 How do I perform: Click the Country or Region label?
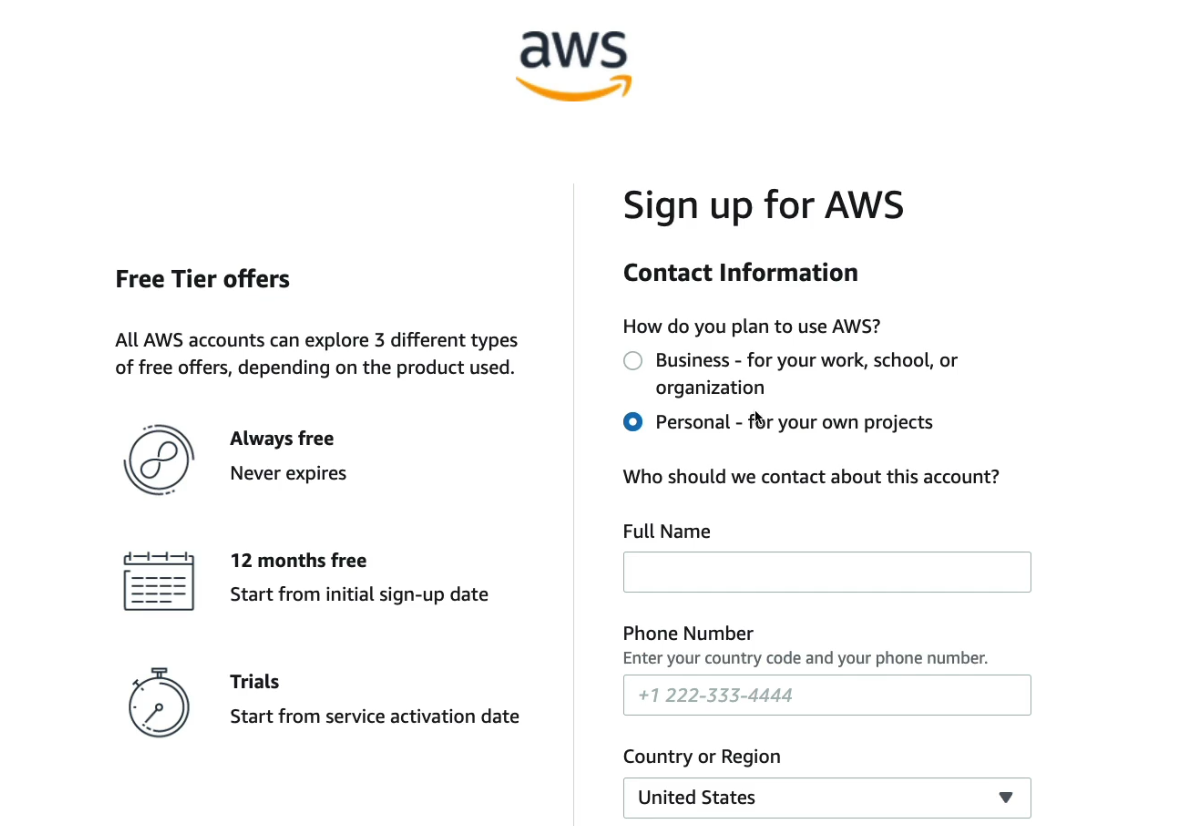702,757
